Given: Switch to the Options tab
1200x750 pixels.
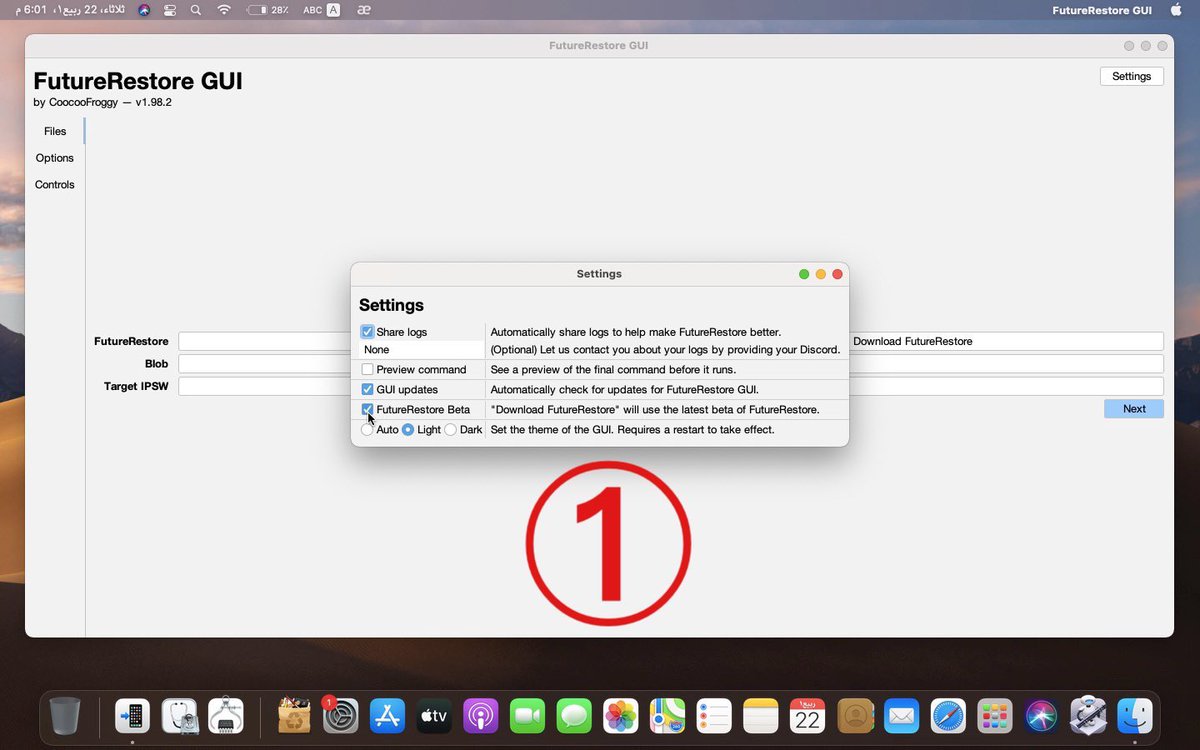Looking at the screenshot, I should pos(55,158).
